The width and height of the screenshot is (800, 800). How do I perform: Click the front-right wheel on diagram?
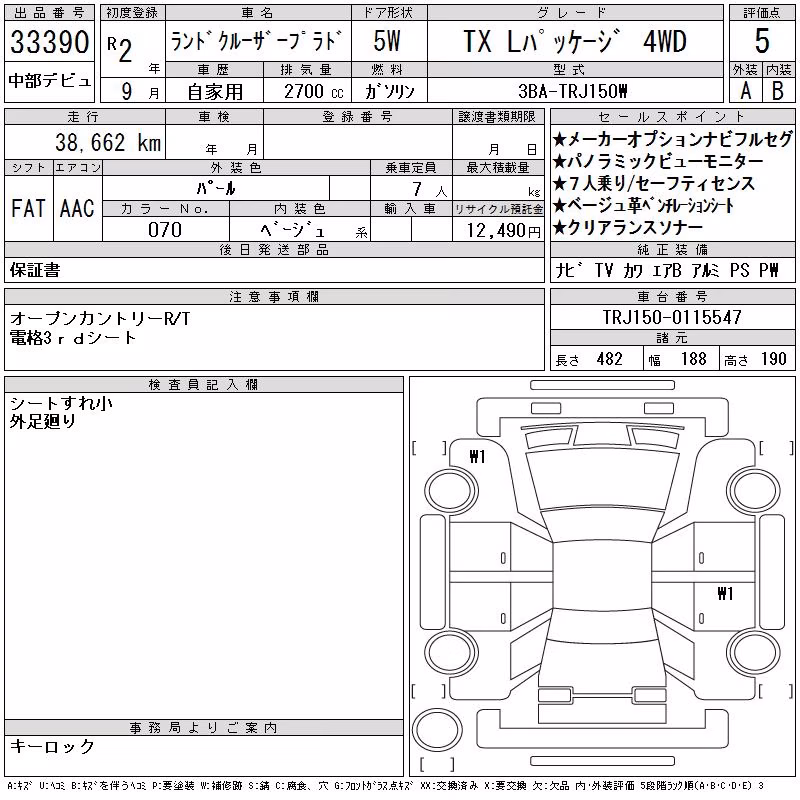754,492
